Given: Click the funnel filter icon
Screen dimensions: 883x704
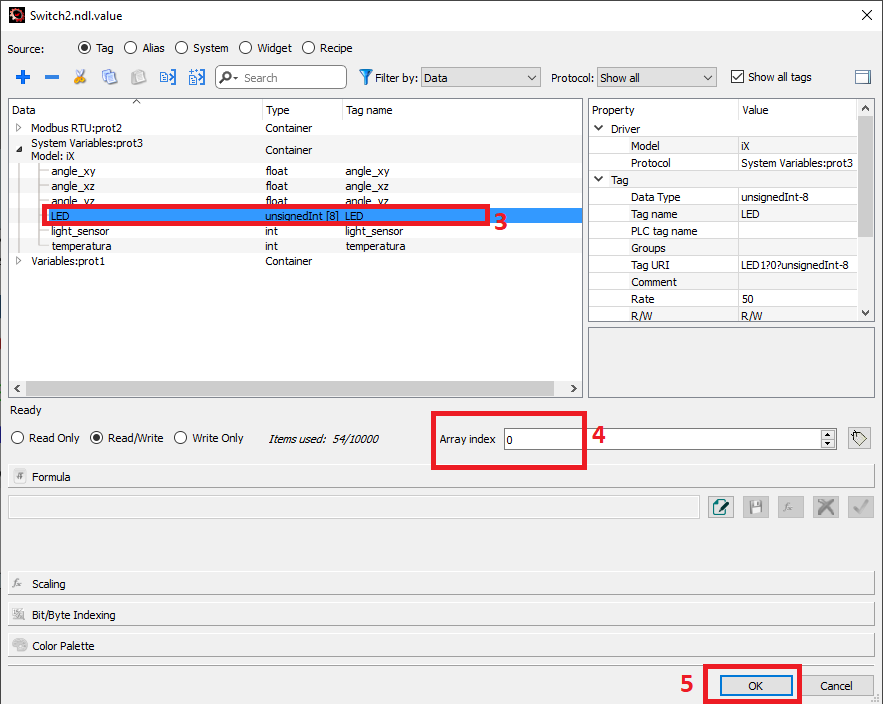Looking at the screenshot, I should point(365,77).
